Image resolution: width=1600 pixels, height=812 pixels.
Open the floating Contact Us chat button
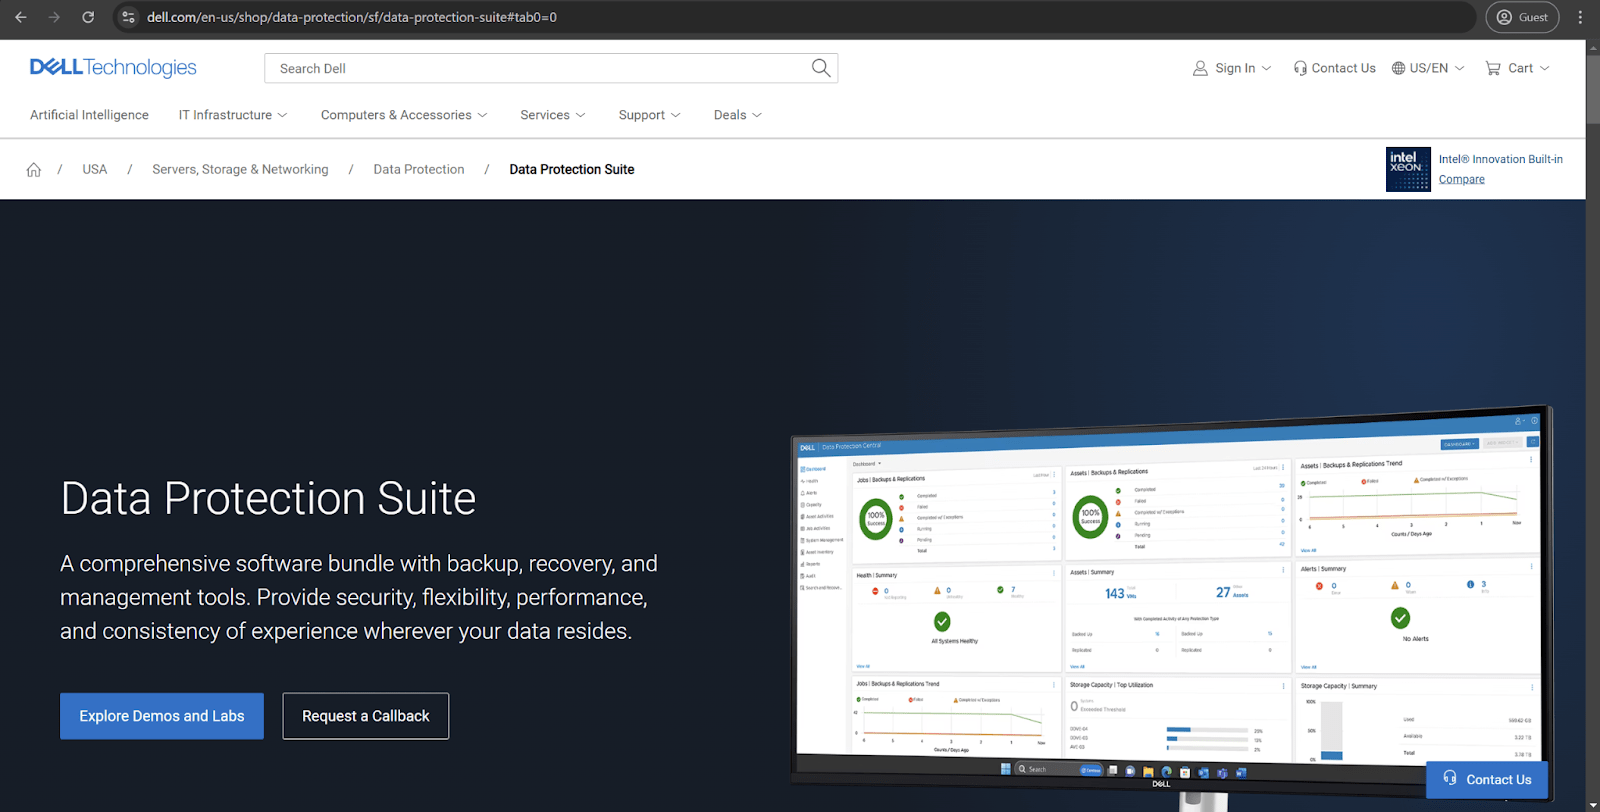coord(1487,780)
